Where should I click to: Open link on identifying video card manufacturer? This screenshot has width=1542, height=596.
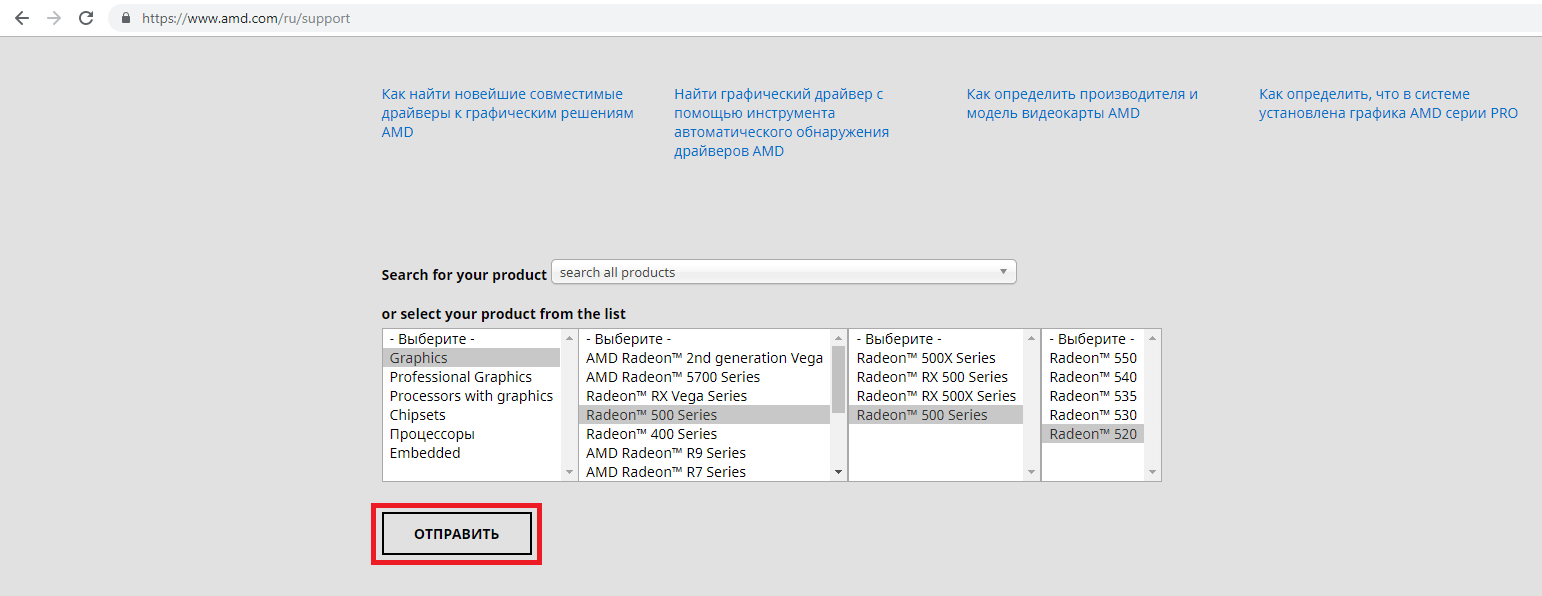(x=1082, y=103)
